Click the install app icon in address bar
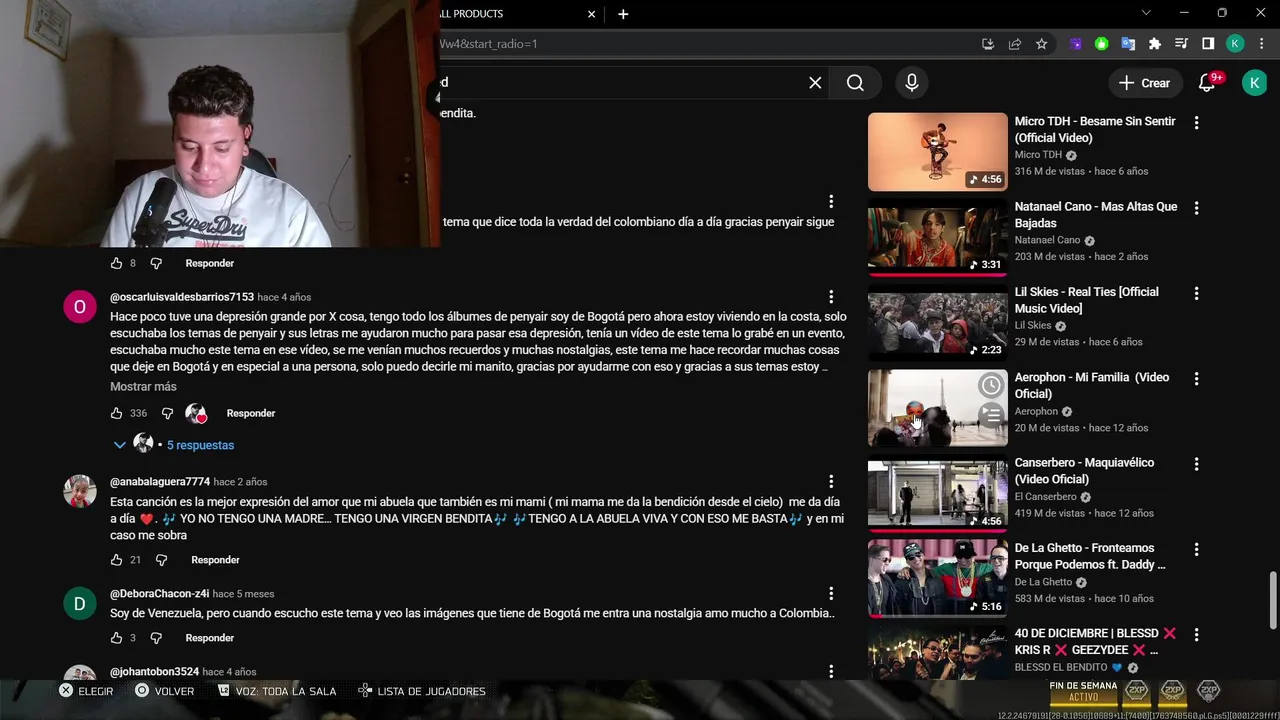The width and height of the screenshot is (1280, 720). tap(988, 44)
